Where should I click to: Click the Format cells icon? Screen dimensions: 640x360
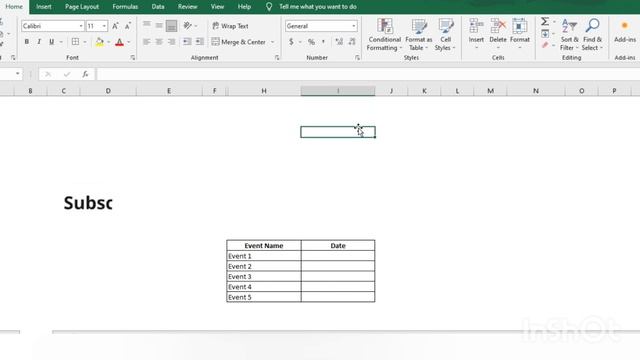(x=520, y=26)
